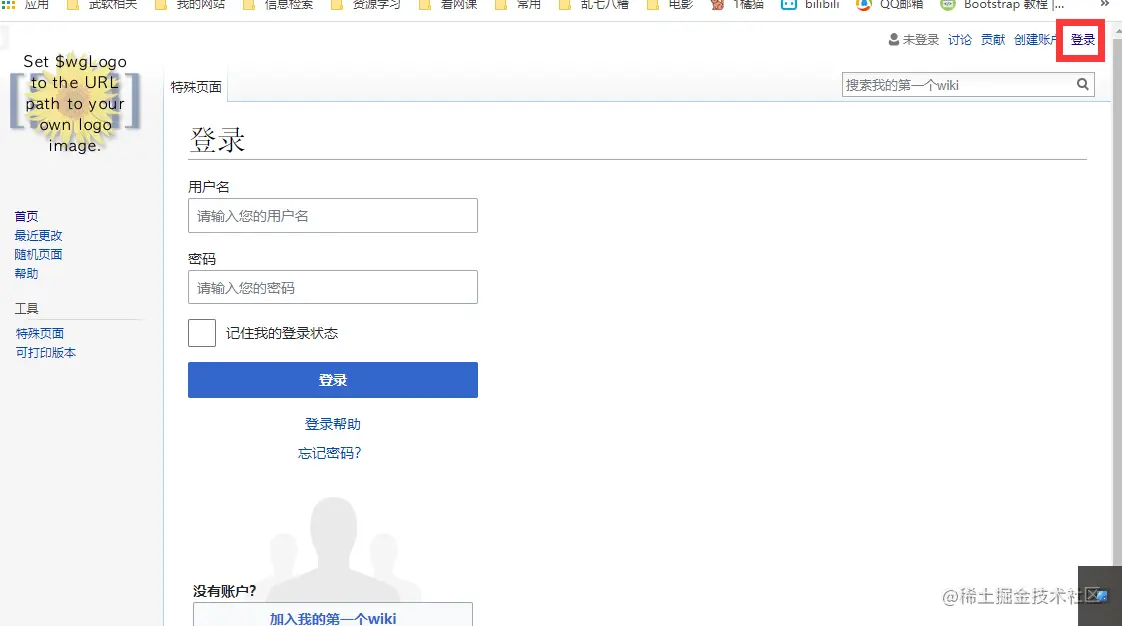This screenshot has height=626, width=1122.
Task: Open the 贡献 link
Action: click(992, 40)
